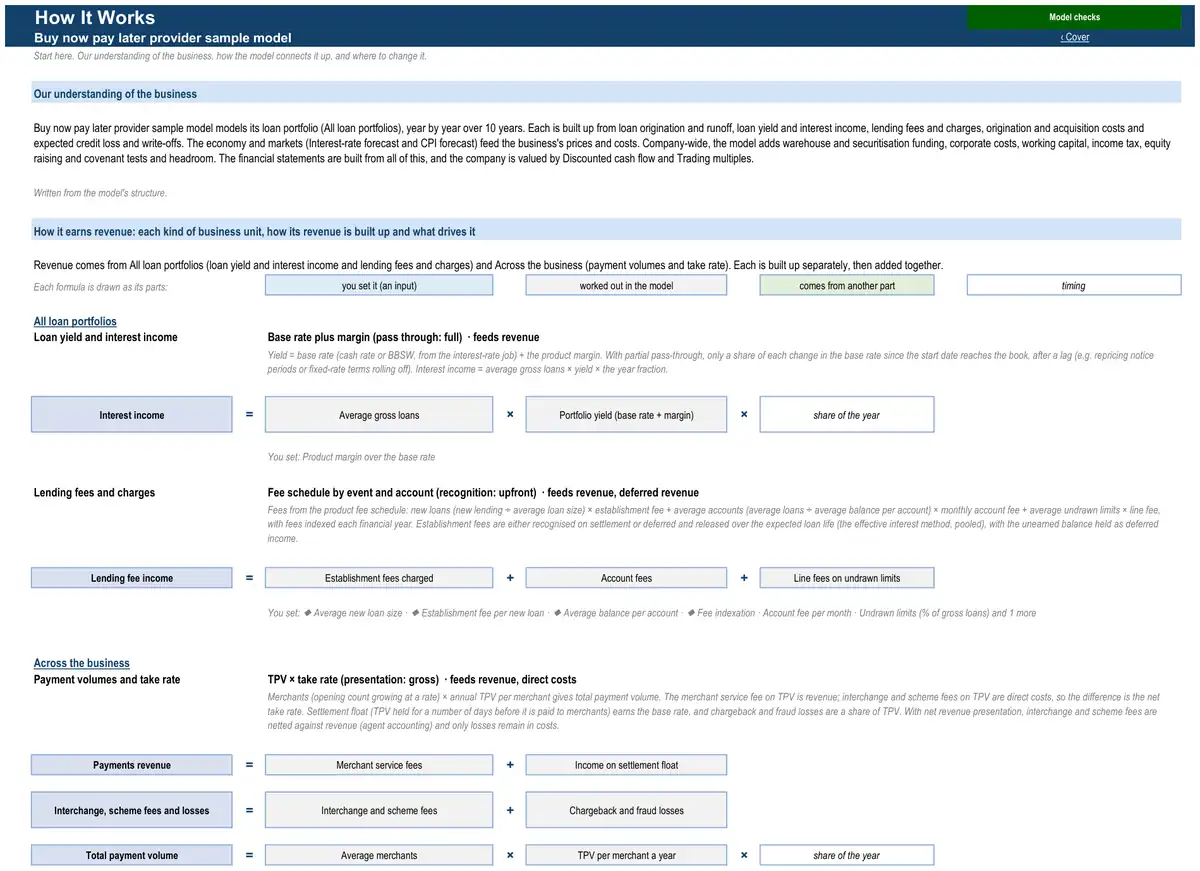Viewport: 1200px width, 871px height.
Task: Click the 'Start here. Our understanding' intro line
Action: point(230,56)
